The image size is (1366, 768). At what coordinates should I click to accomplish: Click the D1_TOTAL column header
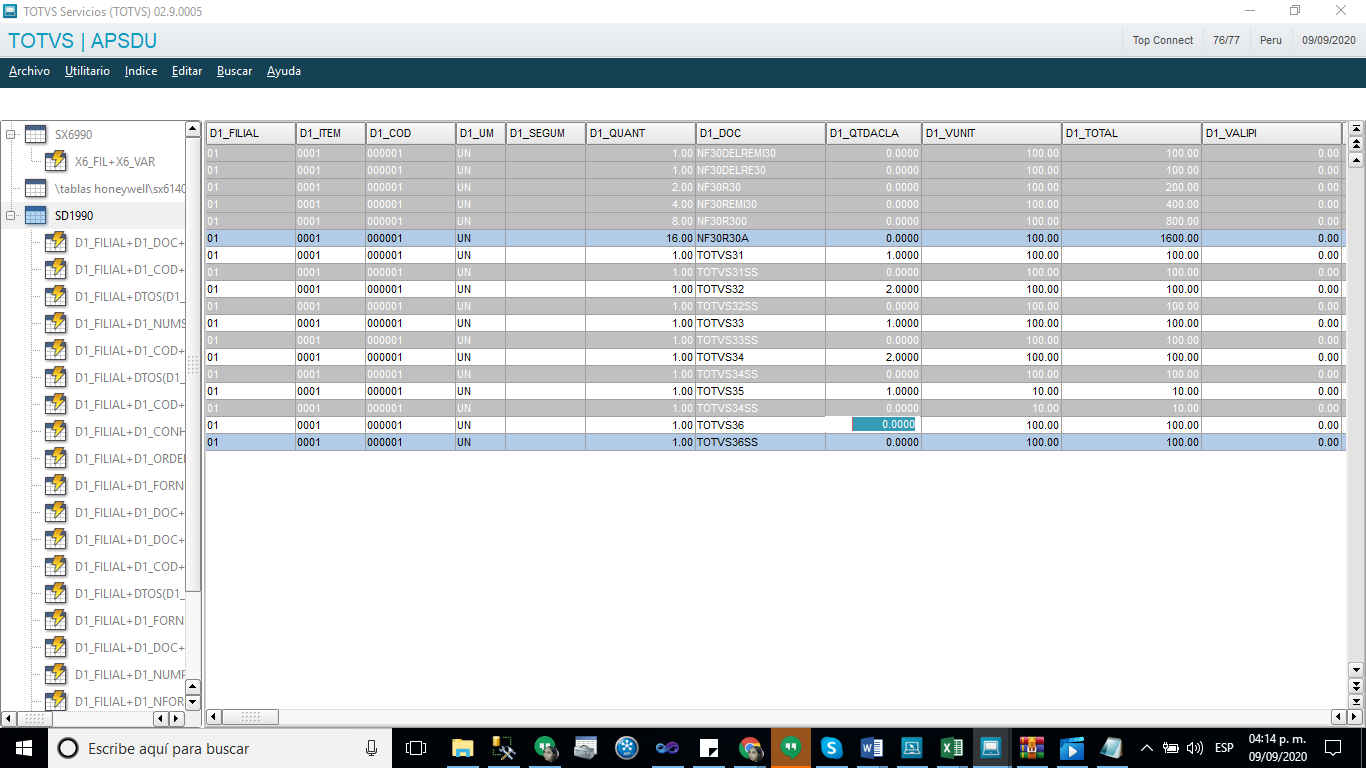tap(1132, 133)
